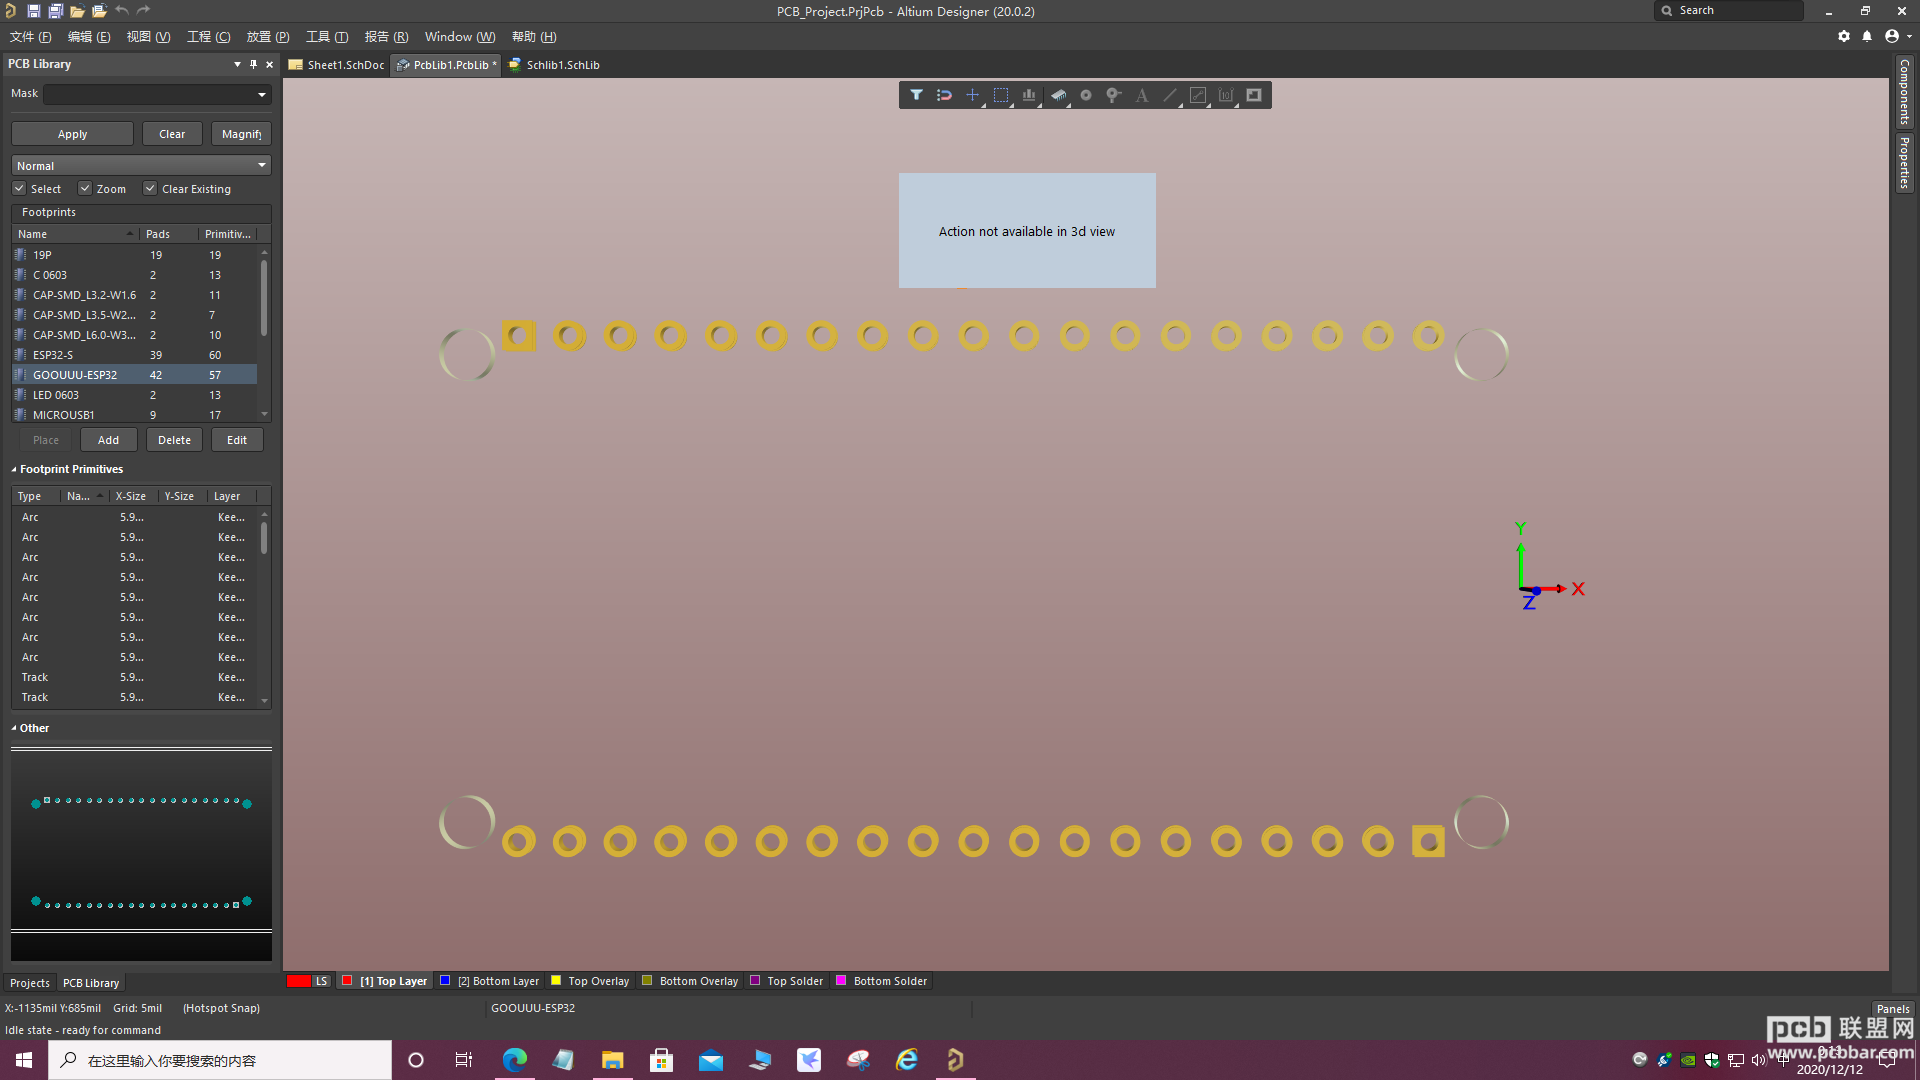
Task: Open the Windows Start menu
Action: 24,1060
